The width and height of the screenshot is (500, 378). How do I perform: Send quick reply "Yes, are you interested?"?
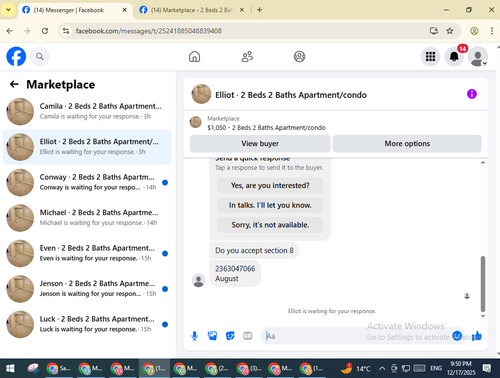(270, 185)
